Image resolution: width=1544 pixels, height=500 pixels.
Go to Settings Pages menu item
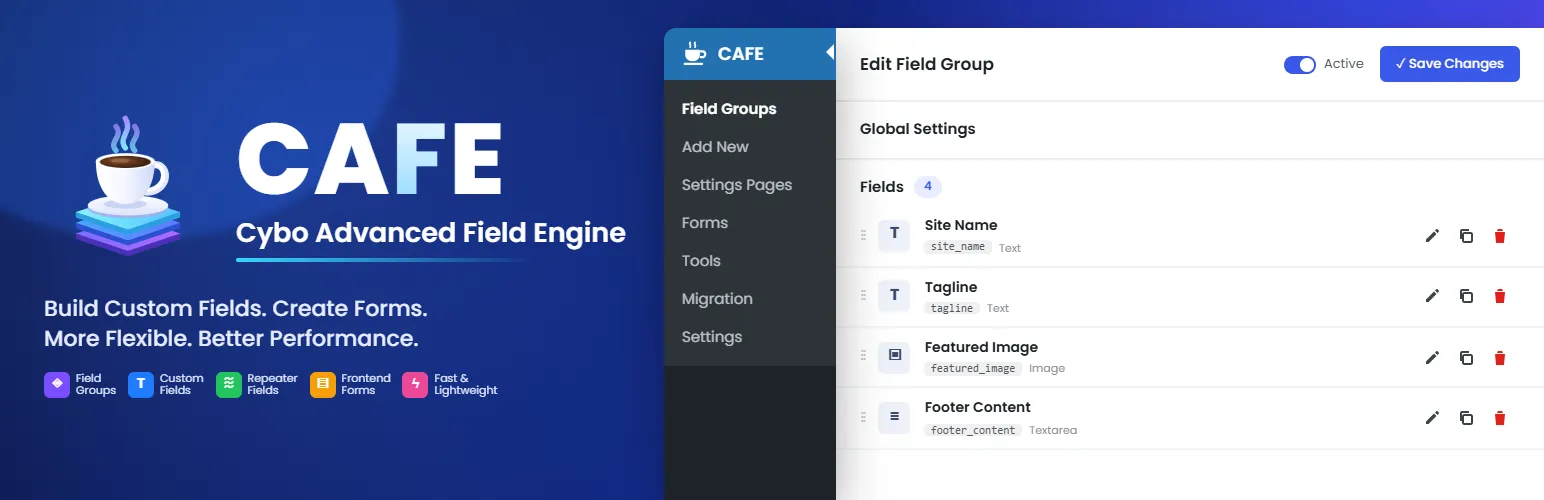pyautogui.click(x=737, y=185)
